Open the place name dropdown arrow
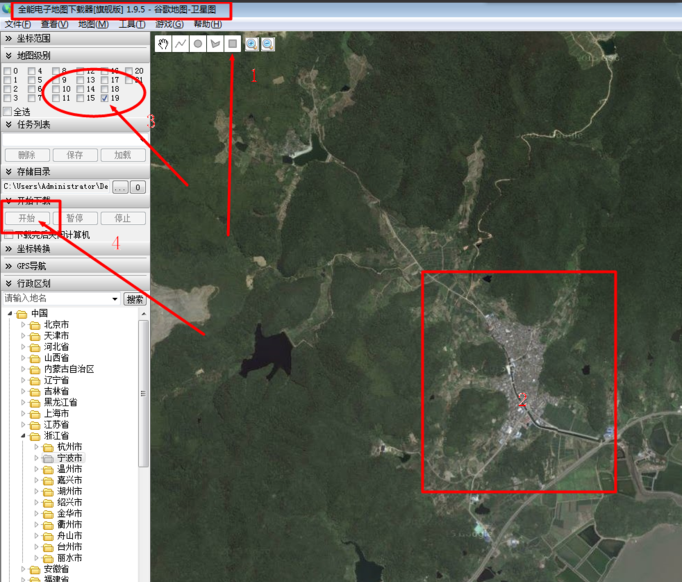Image resolution: width=682 pixels, height=582 pixels. tap(115, 299)
